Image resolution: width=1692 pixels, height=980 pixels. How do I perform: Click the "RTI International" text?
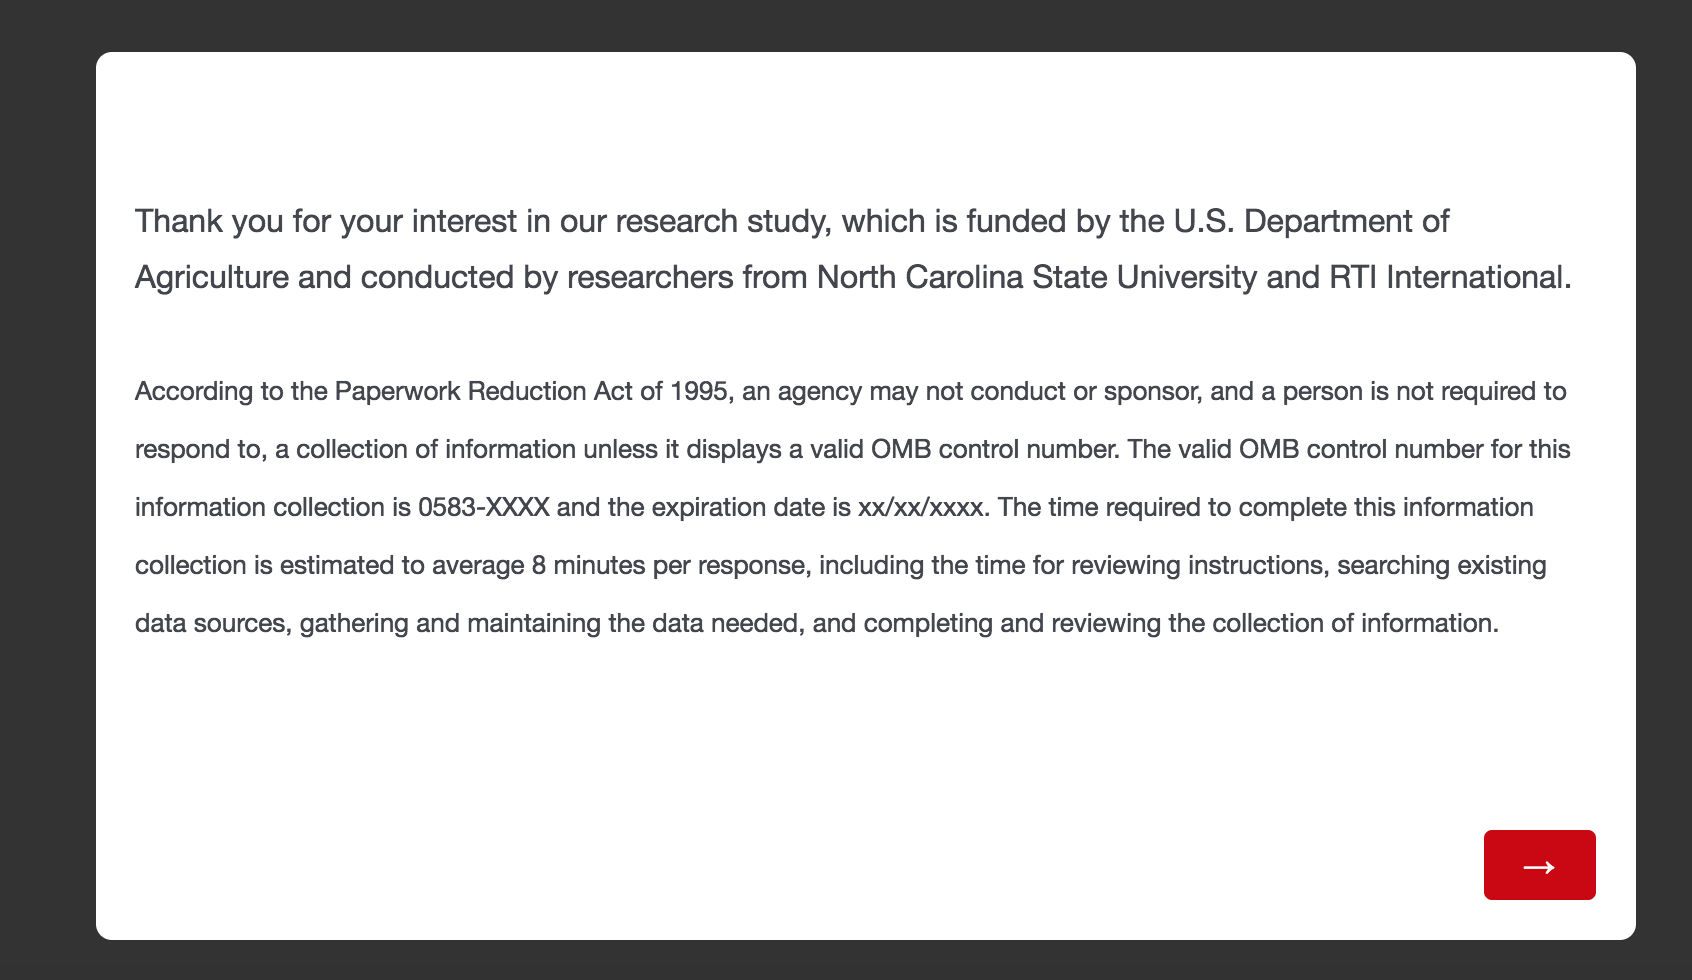(x=1446, y=277)
